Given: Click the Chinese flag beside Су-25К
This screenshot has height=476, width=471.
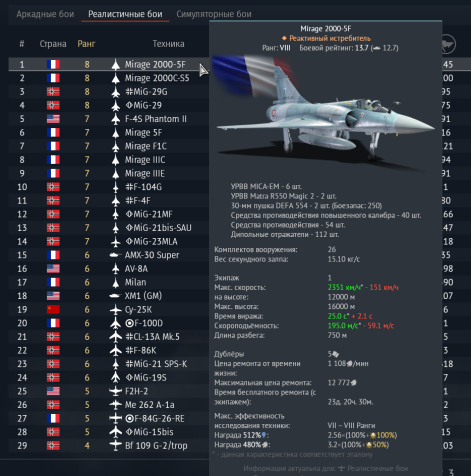Looking at the screenshot, I should click(x=53, y=310).
